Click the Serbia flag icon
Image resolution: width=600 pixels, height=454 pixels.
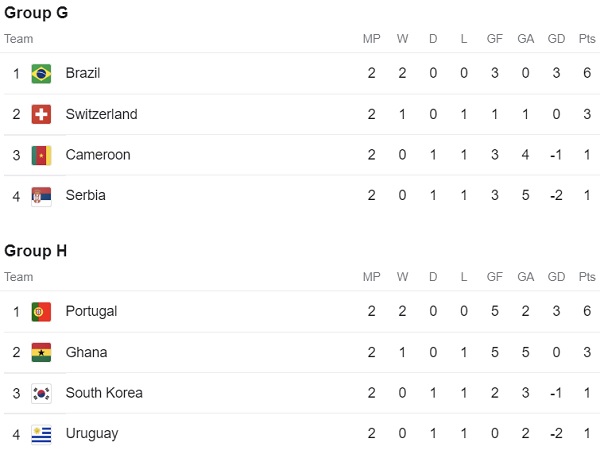(41, 196)
